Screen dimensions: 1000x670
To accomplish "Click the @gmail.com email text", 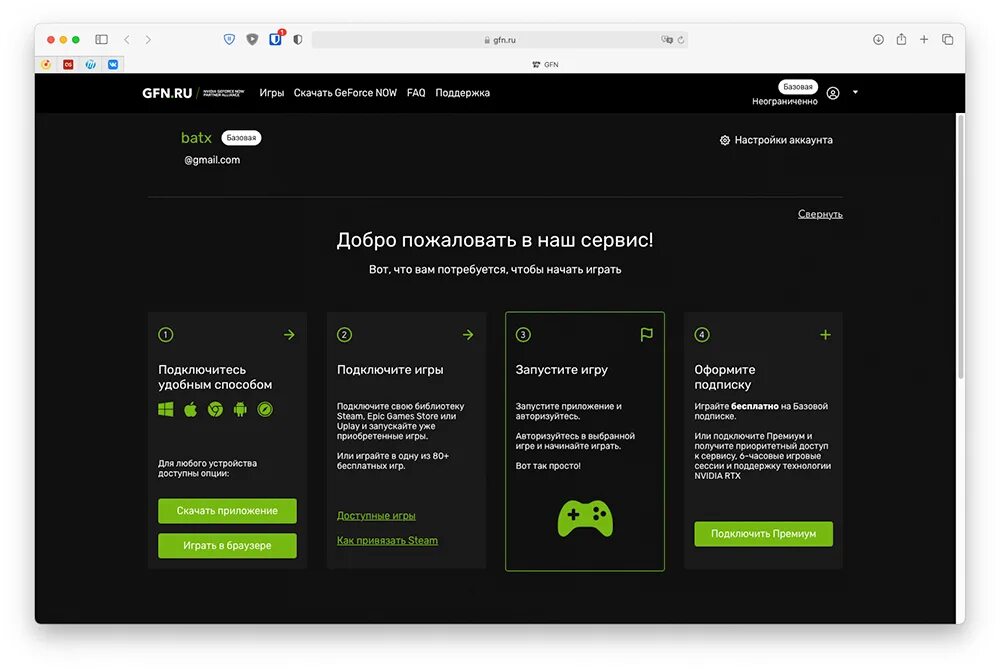I will point(212,160).
